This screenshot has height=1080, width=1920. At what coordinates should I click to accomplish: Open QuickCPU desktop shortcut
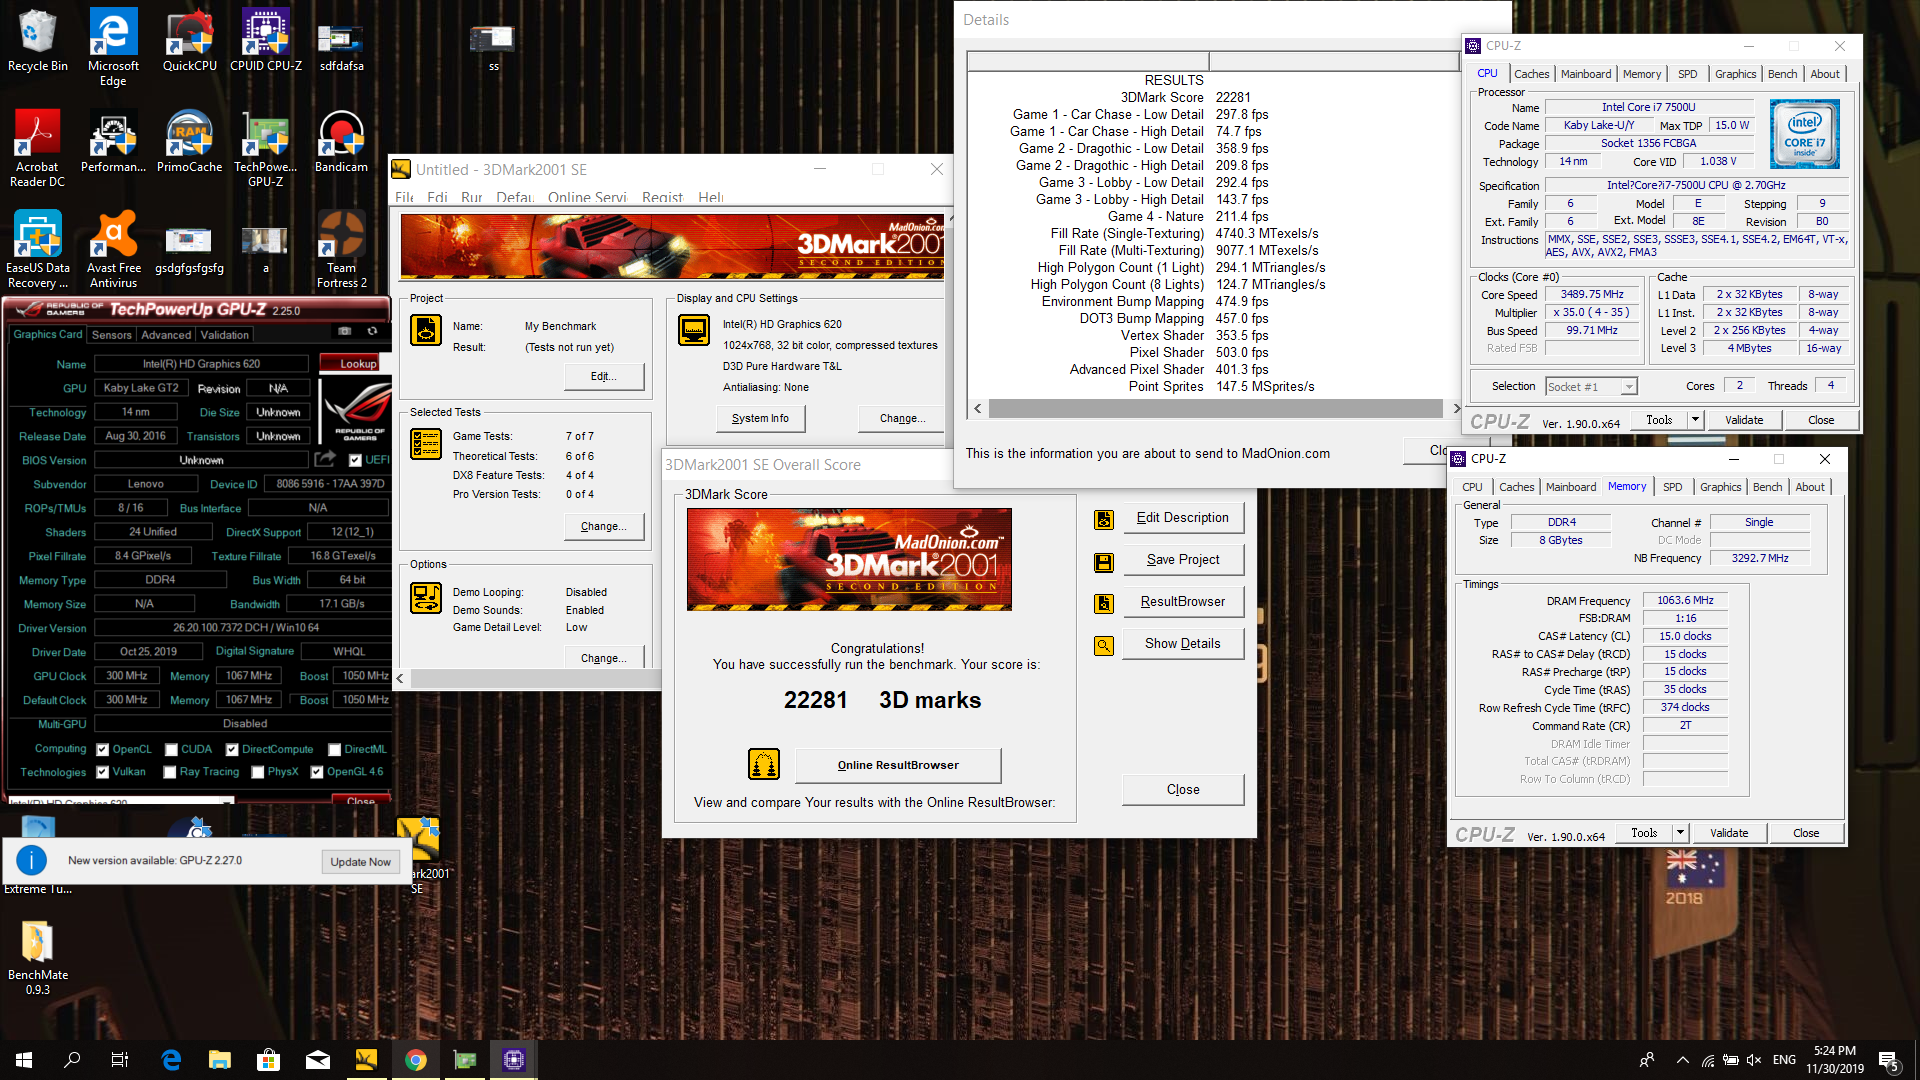[x=189, y=42]
